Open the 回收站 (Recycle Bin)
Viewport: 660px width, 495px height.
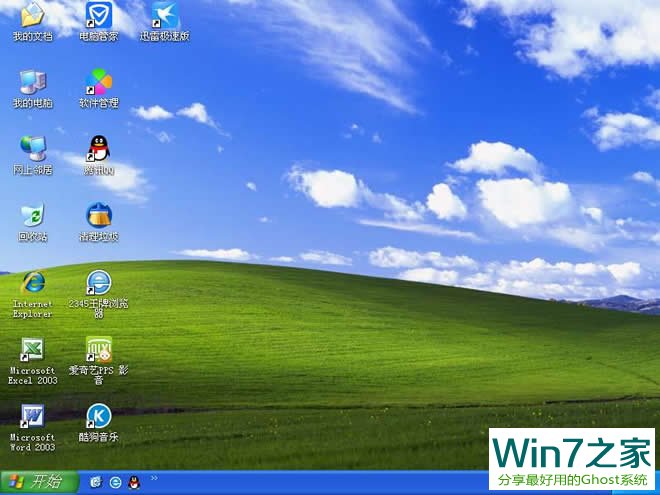coord(32,216)
